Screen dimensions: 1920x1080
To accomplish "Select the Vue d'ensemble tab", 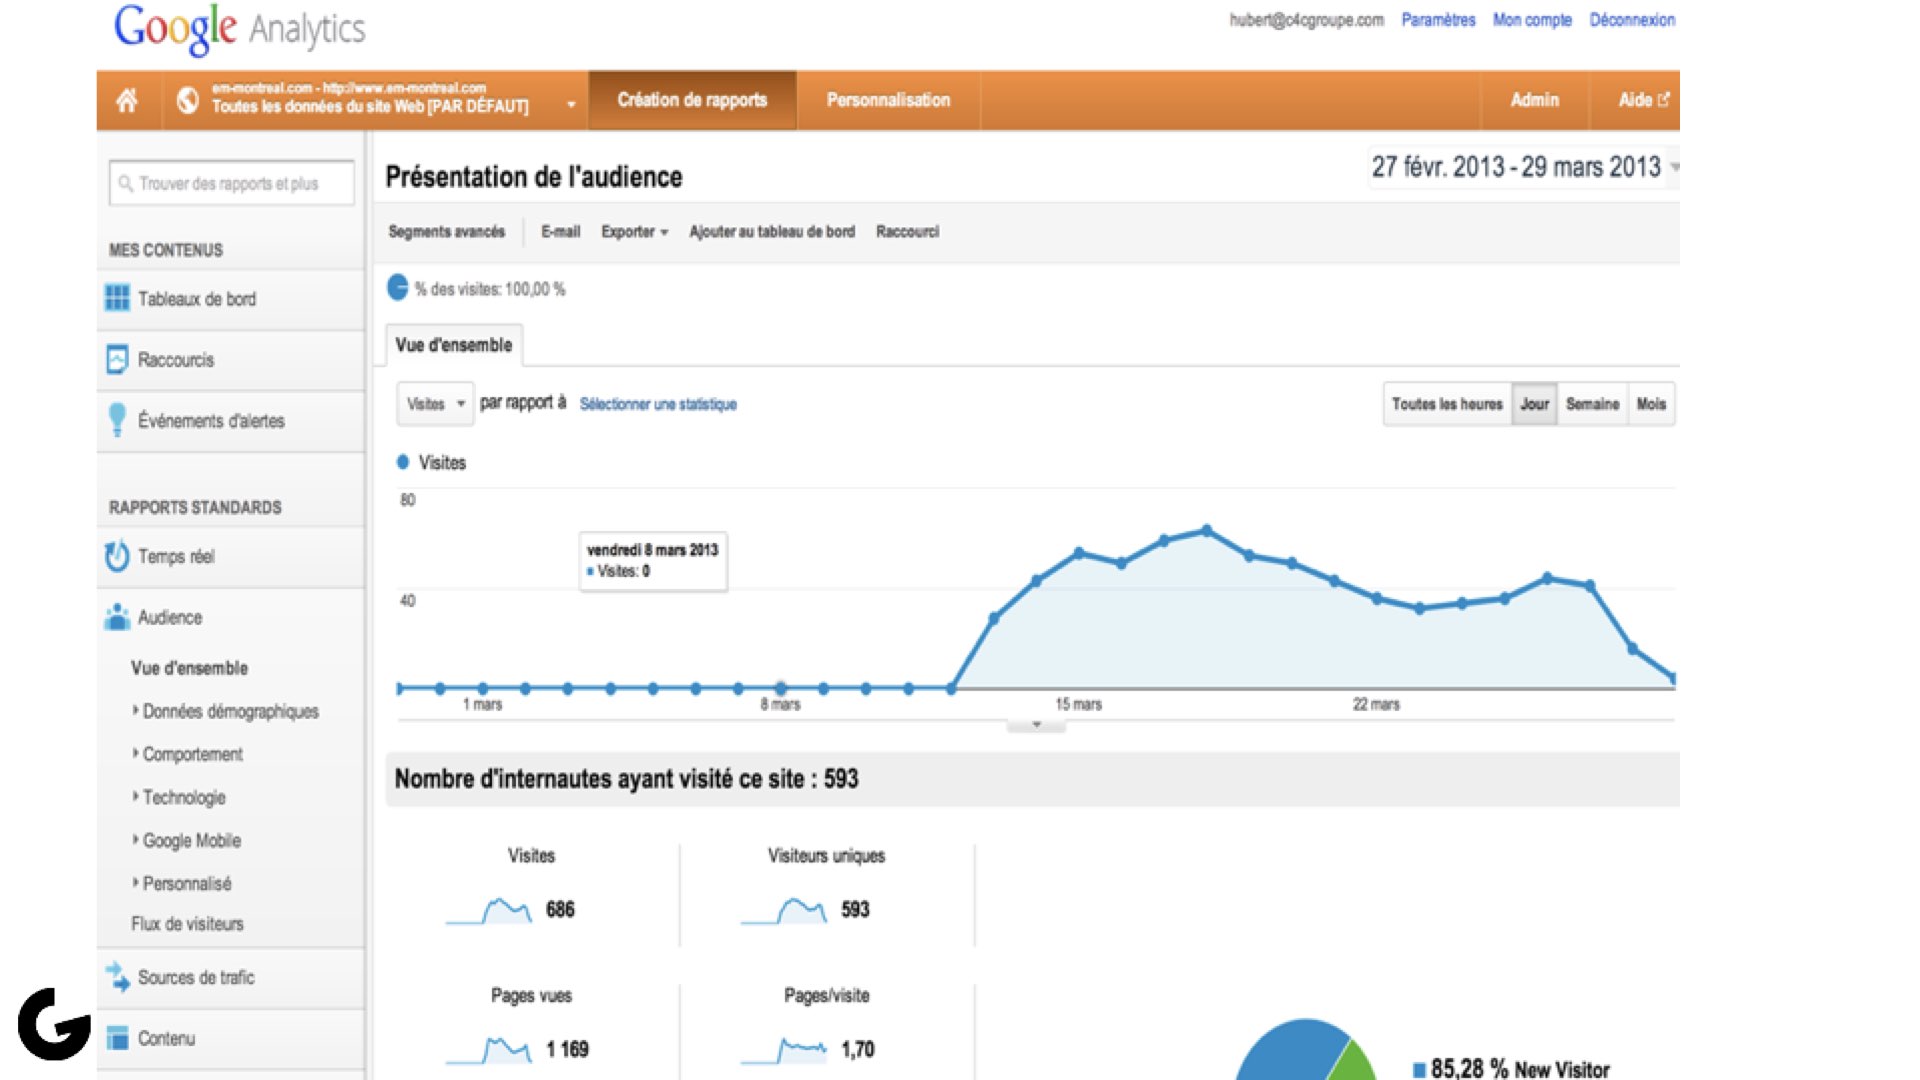I will (x=453, y=345).
